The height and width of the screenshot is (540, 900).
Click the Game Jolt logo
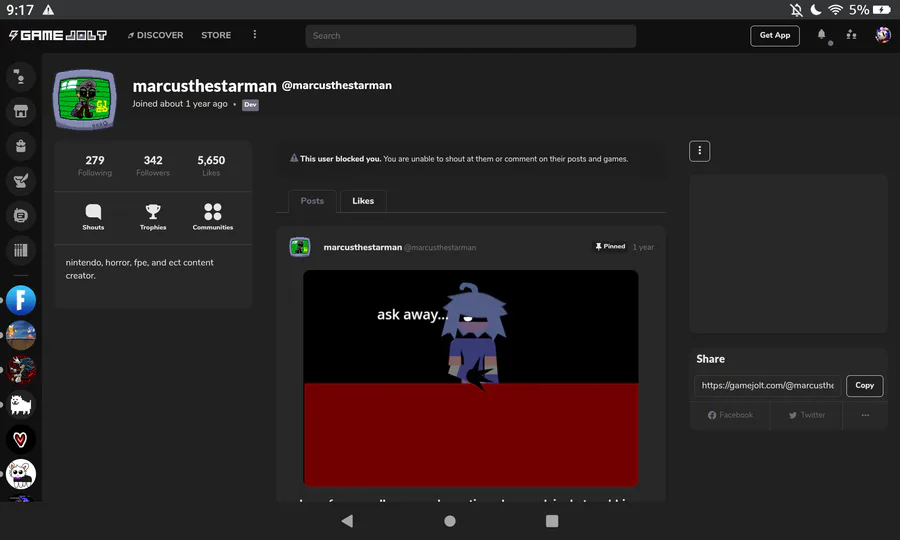[x=57, y=36]
